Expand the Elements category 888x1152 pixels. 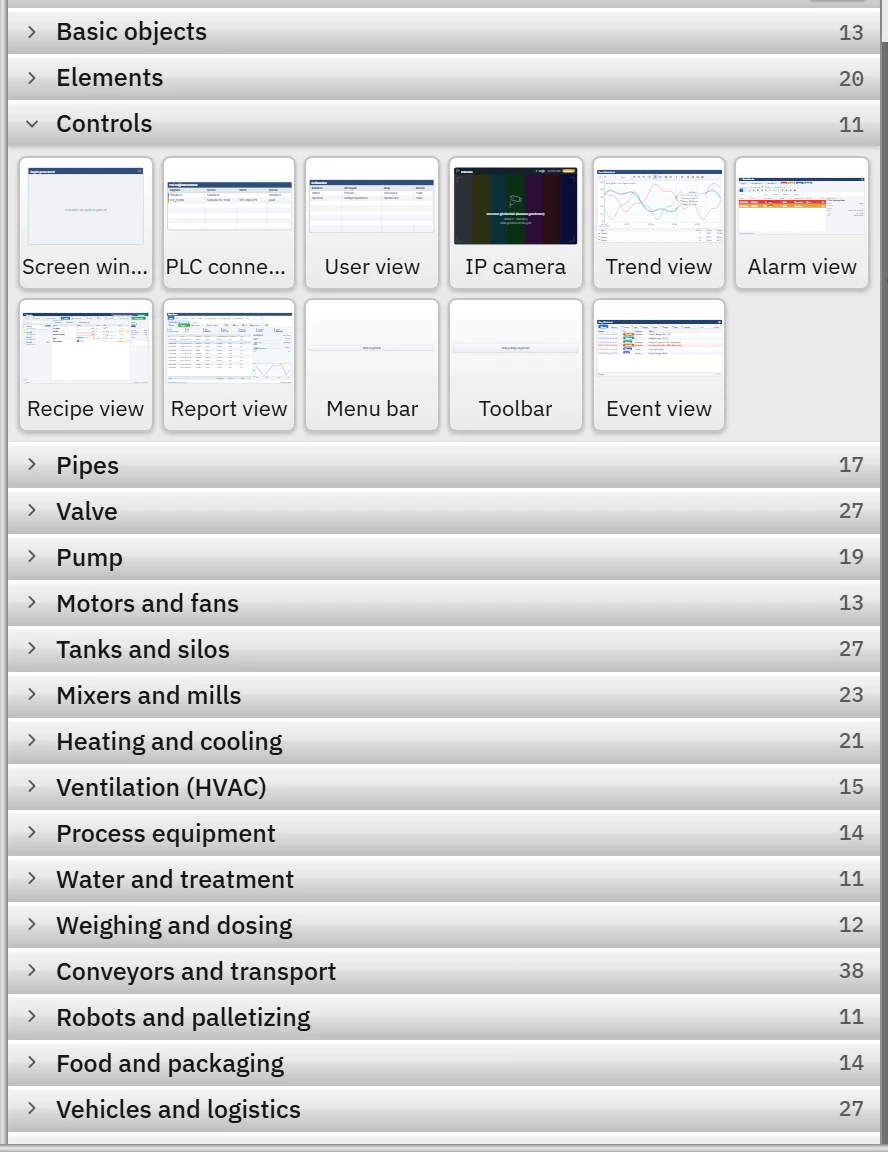(444, 78)
